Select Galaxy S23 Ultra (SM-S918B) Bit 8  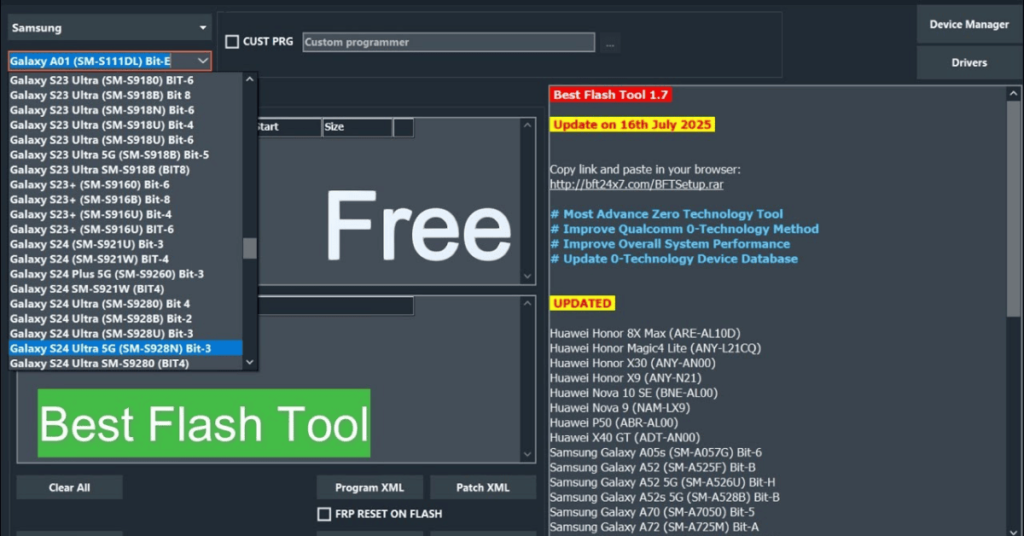[x=125, y=95]
